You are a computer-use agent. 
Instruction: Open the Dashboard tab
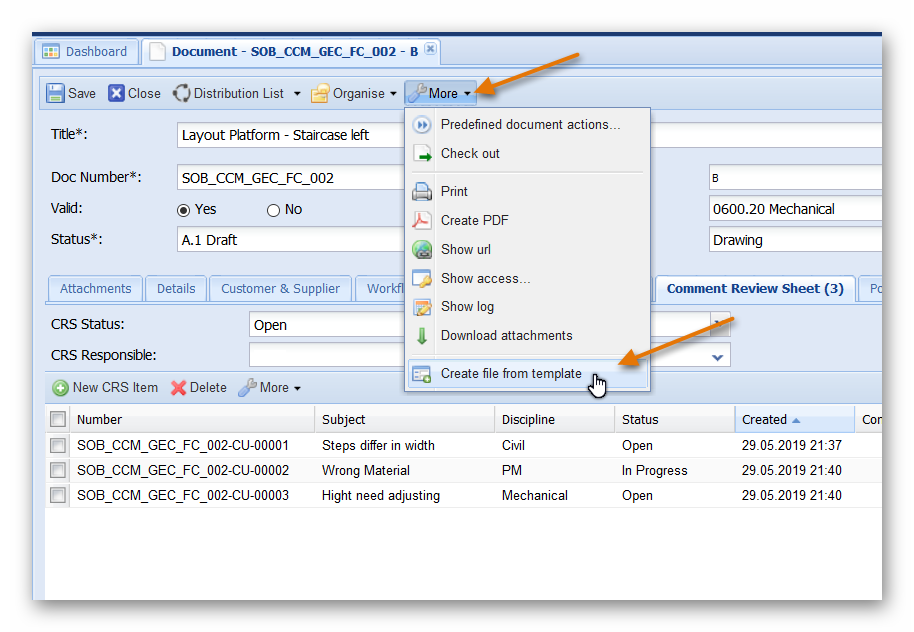[86, 51]
